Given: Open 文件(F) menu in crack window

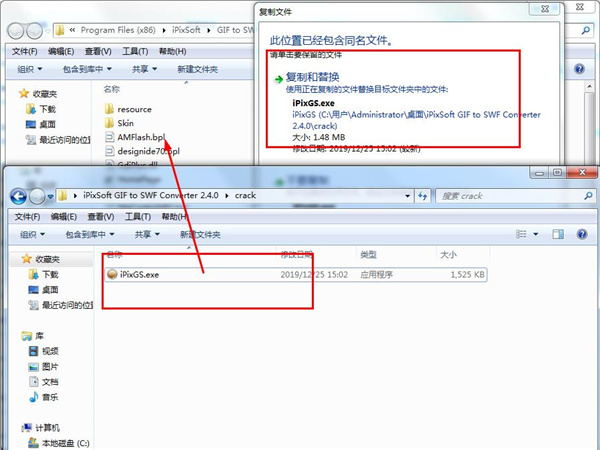Looking at the screenshot, I should pos(27,217).
